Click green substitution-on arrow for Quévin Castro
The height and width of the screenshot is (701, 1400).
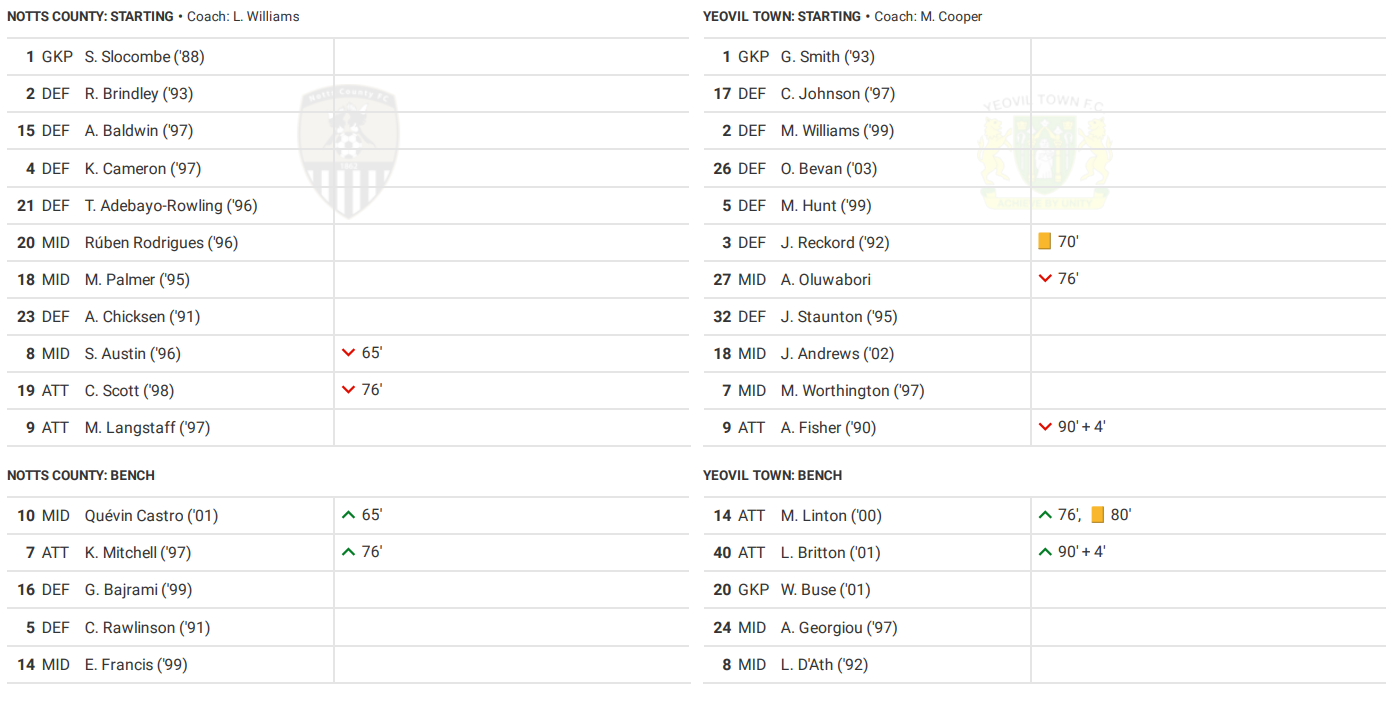tap(348, 515)
